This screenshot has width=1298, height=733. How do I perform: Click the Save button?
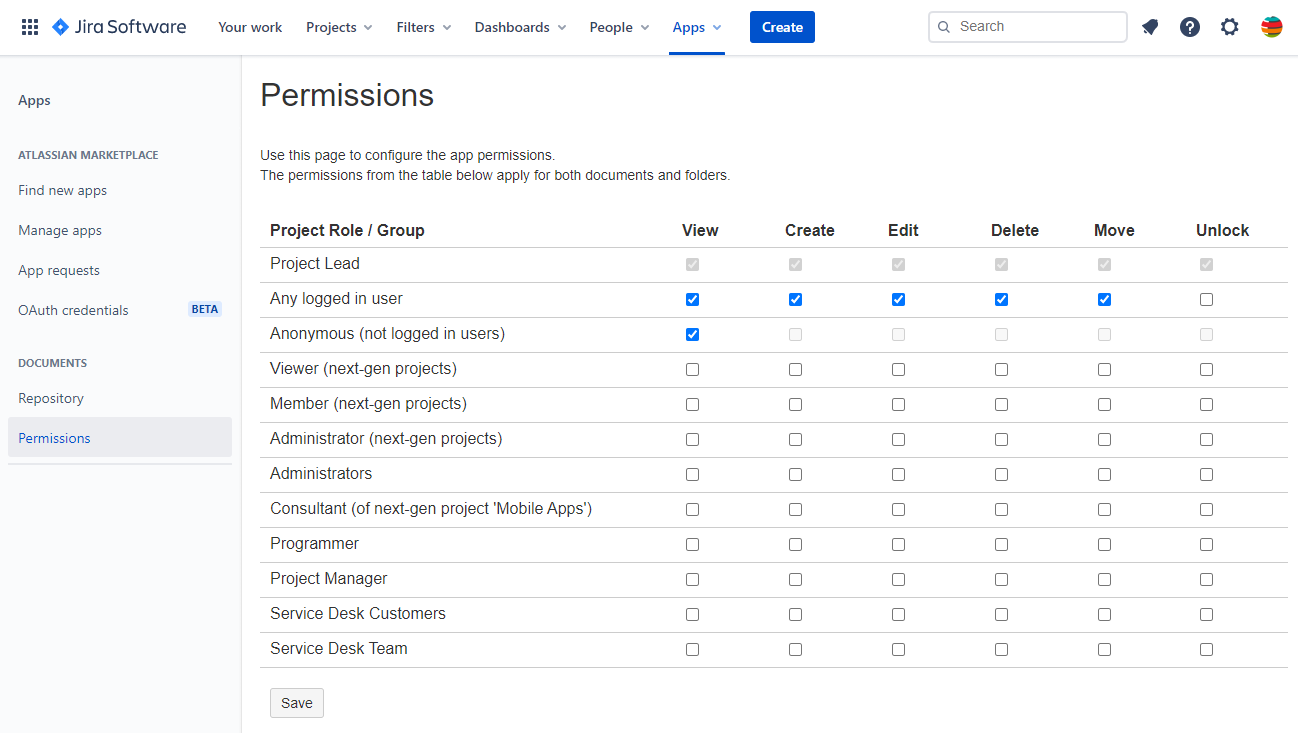click(297, 703)
